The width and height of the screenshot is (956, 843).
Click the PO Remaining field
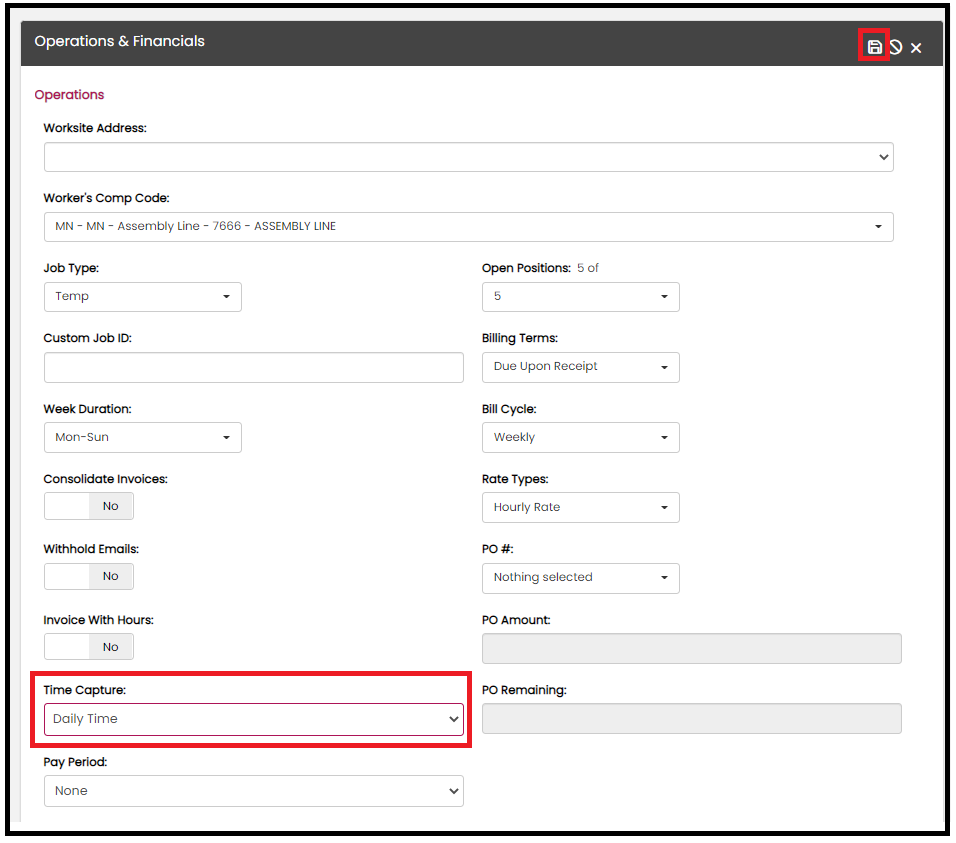point(691,719)
